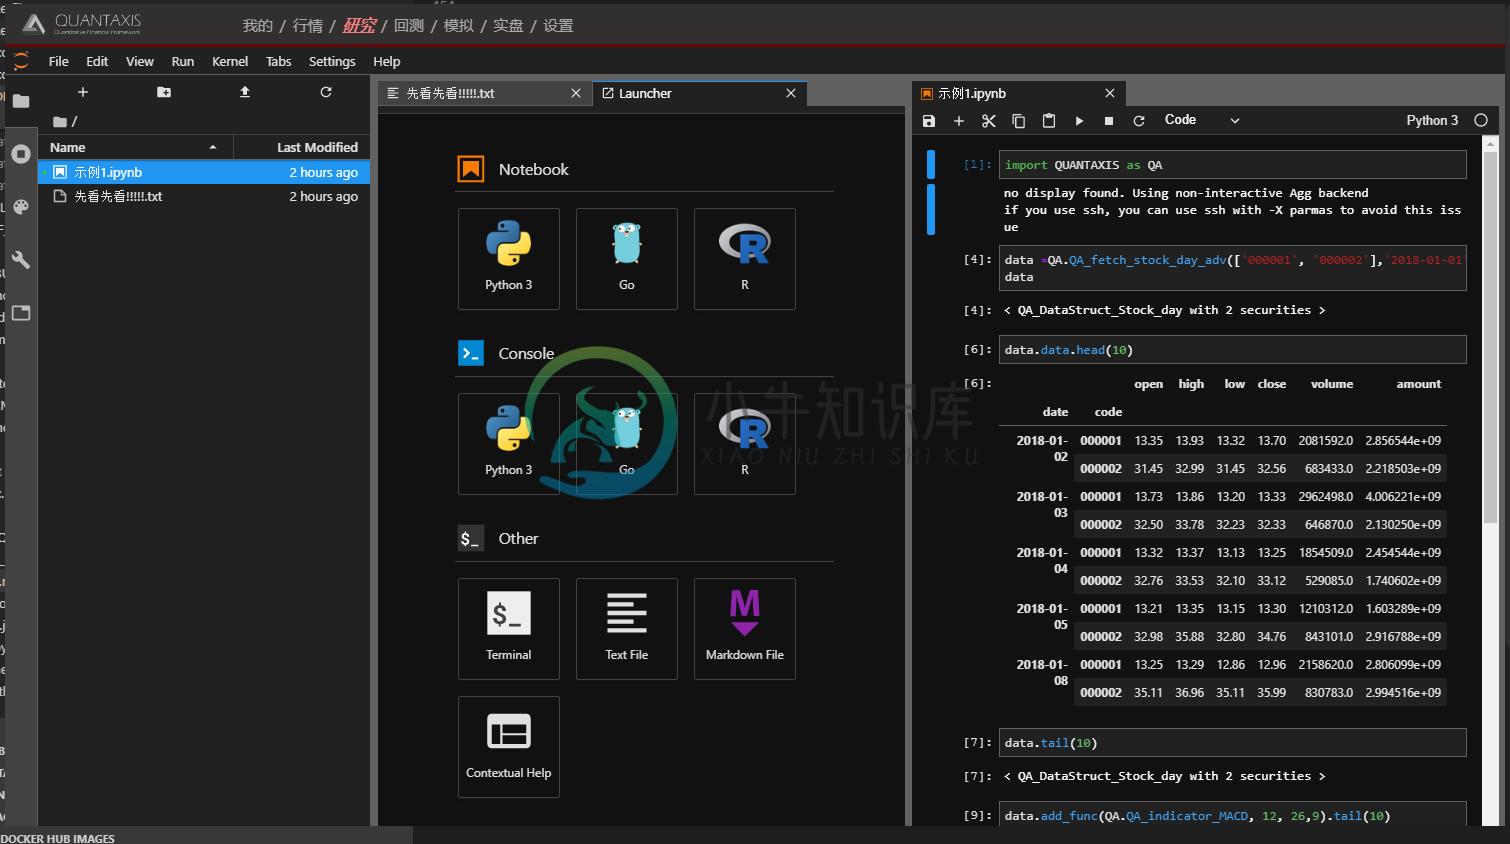This screenshot has height=844, width=1510.
Task: Launch an R notebook
Action: point(745,259)
